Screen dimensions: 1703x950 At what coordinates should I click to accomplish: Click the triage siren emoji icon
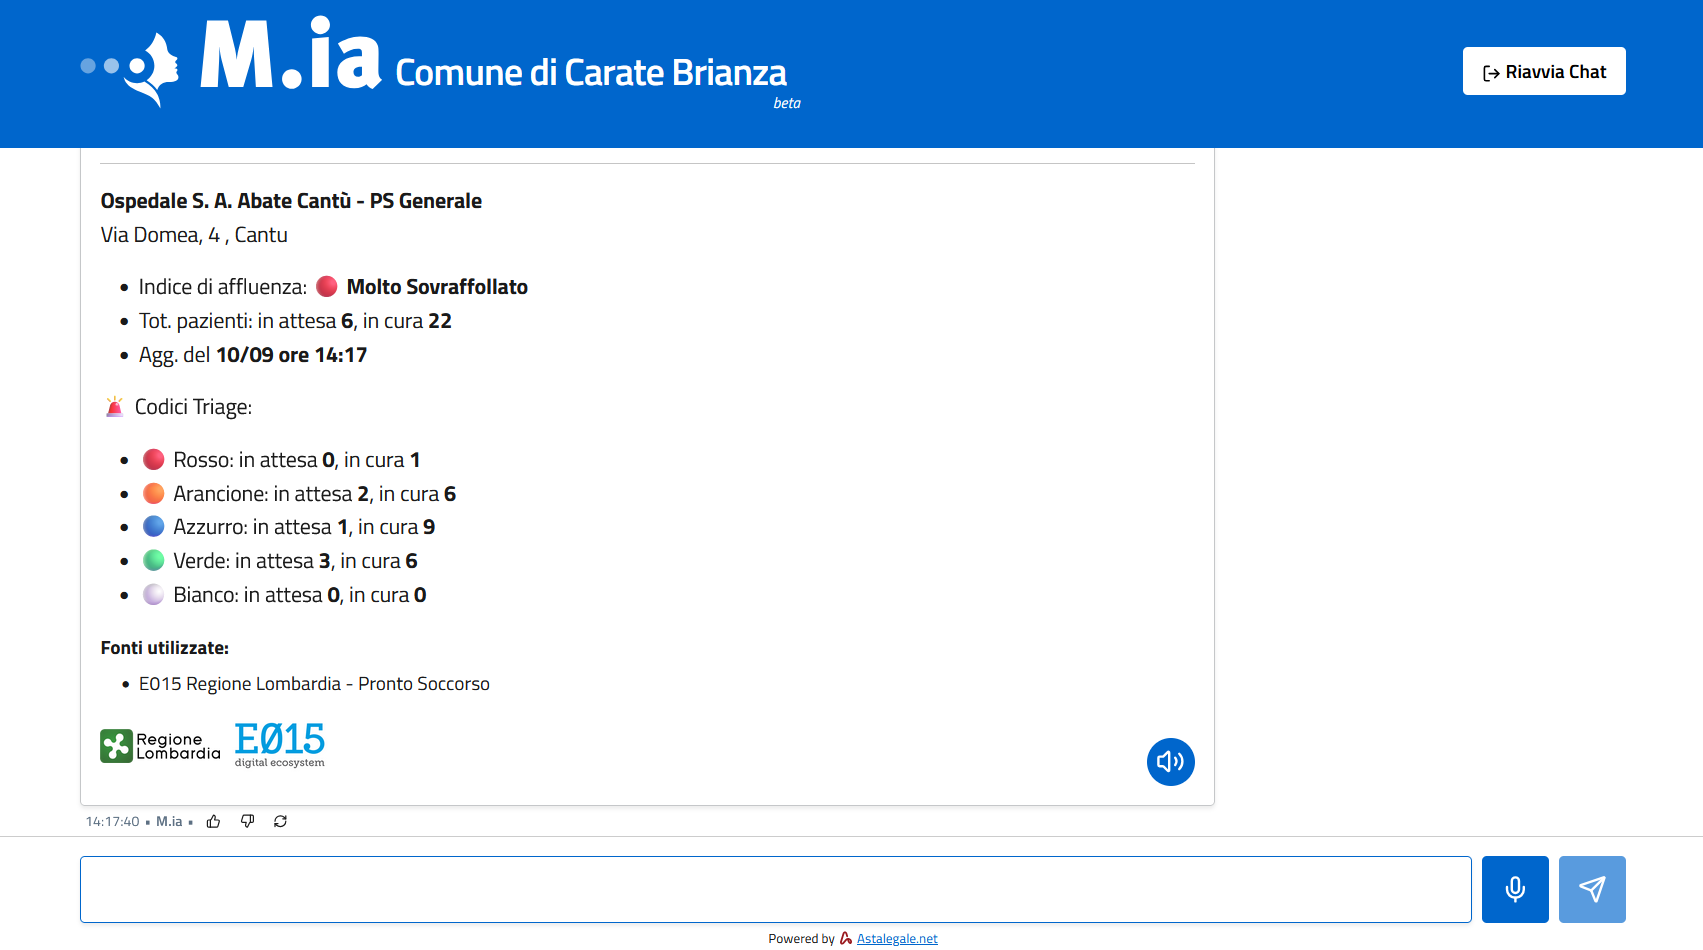point(114,407)
